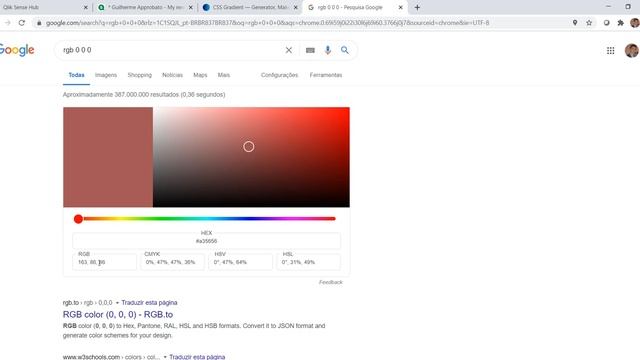The image size is (640, 360).
Task: Click the selected color preview swatch
Action: point(108,157)
